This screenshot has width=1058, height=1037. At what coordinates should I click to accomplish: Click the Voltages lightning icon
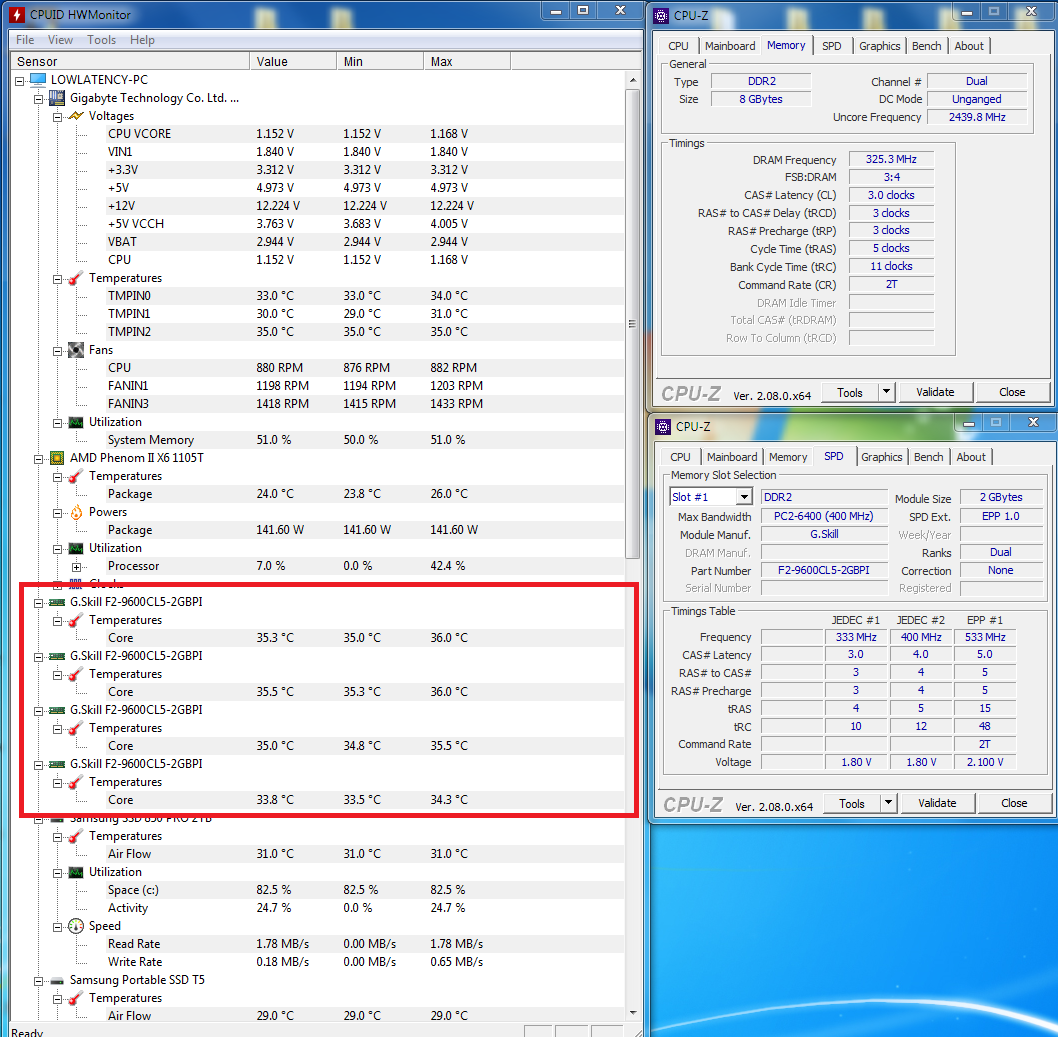pyautogui.click(x=76, y=116)
